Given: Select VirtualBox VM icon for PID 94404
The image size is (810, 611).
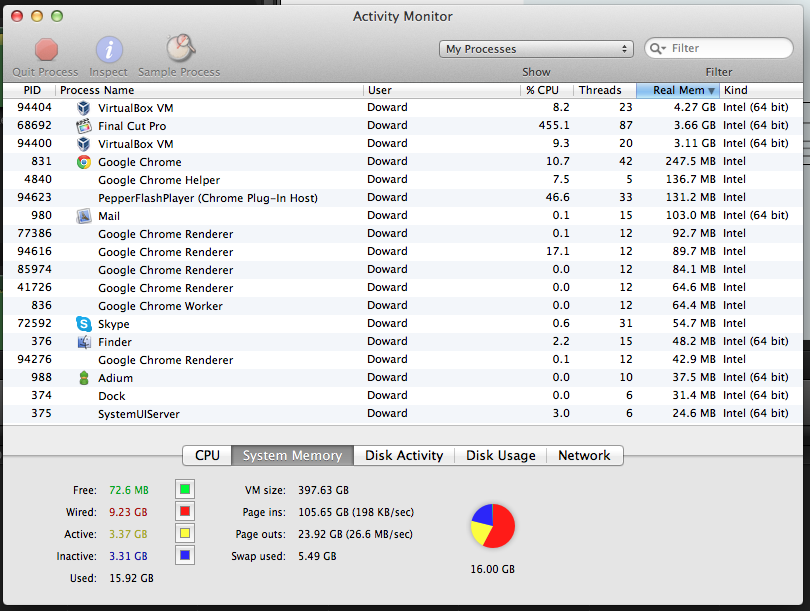Looking at the screenshot, I should click(x=83, y=108).
